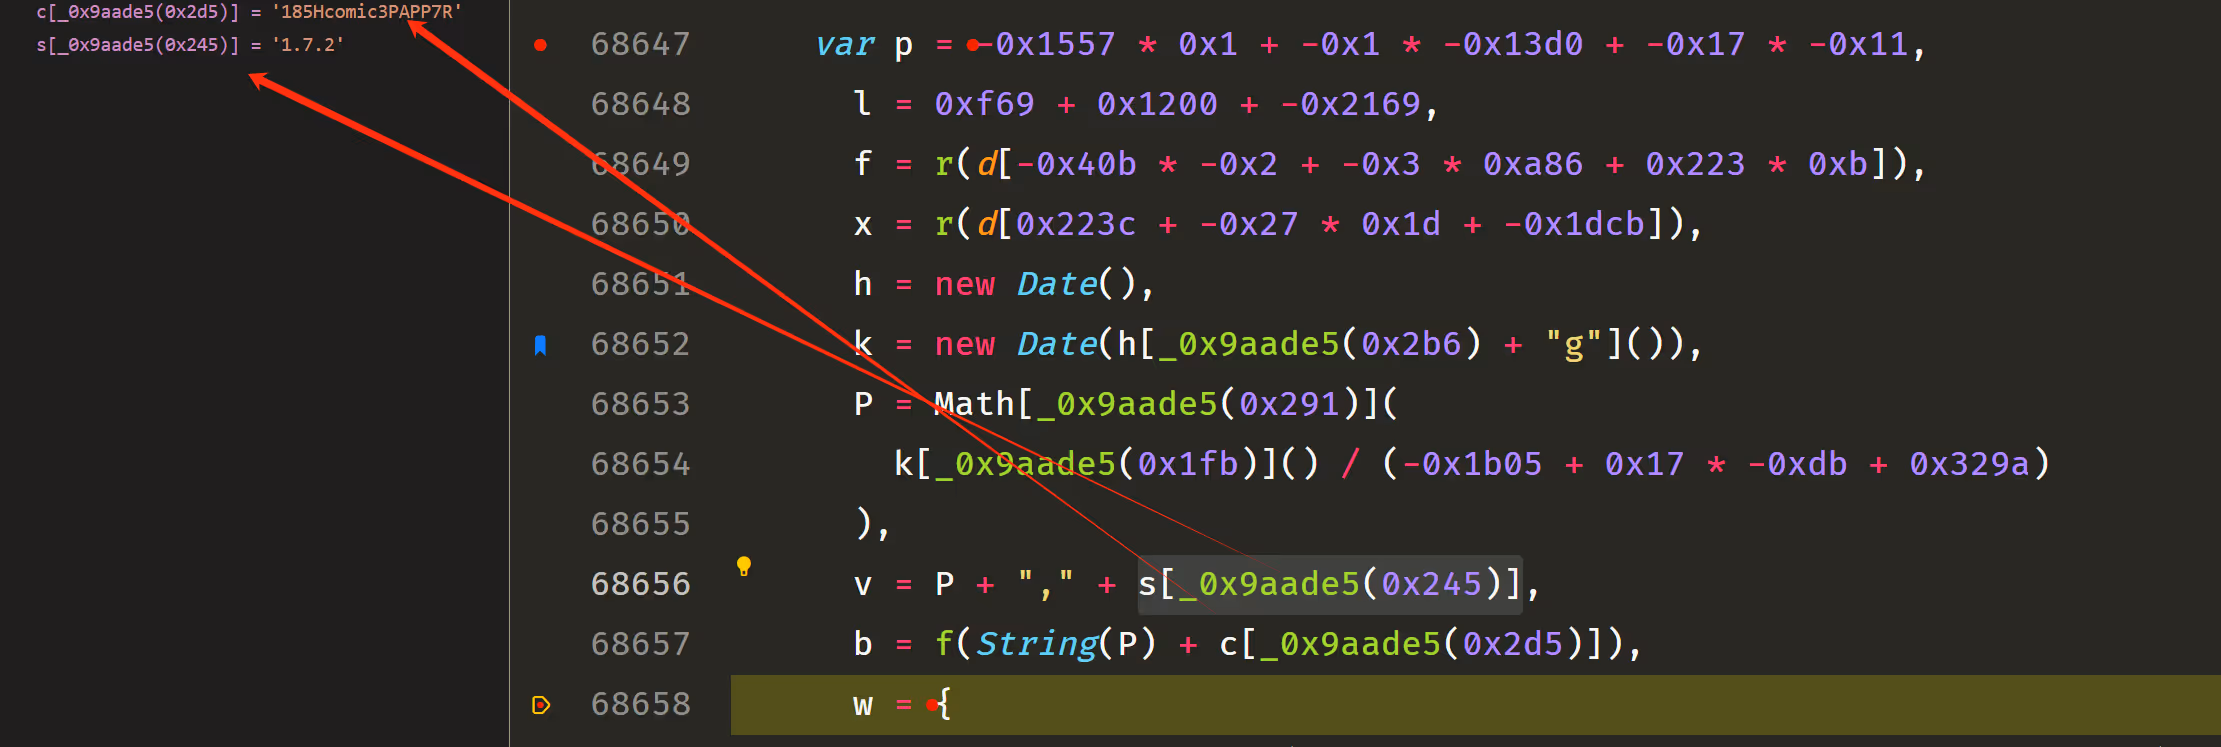Click 'Math' on line 68653

coord(974,404)
